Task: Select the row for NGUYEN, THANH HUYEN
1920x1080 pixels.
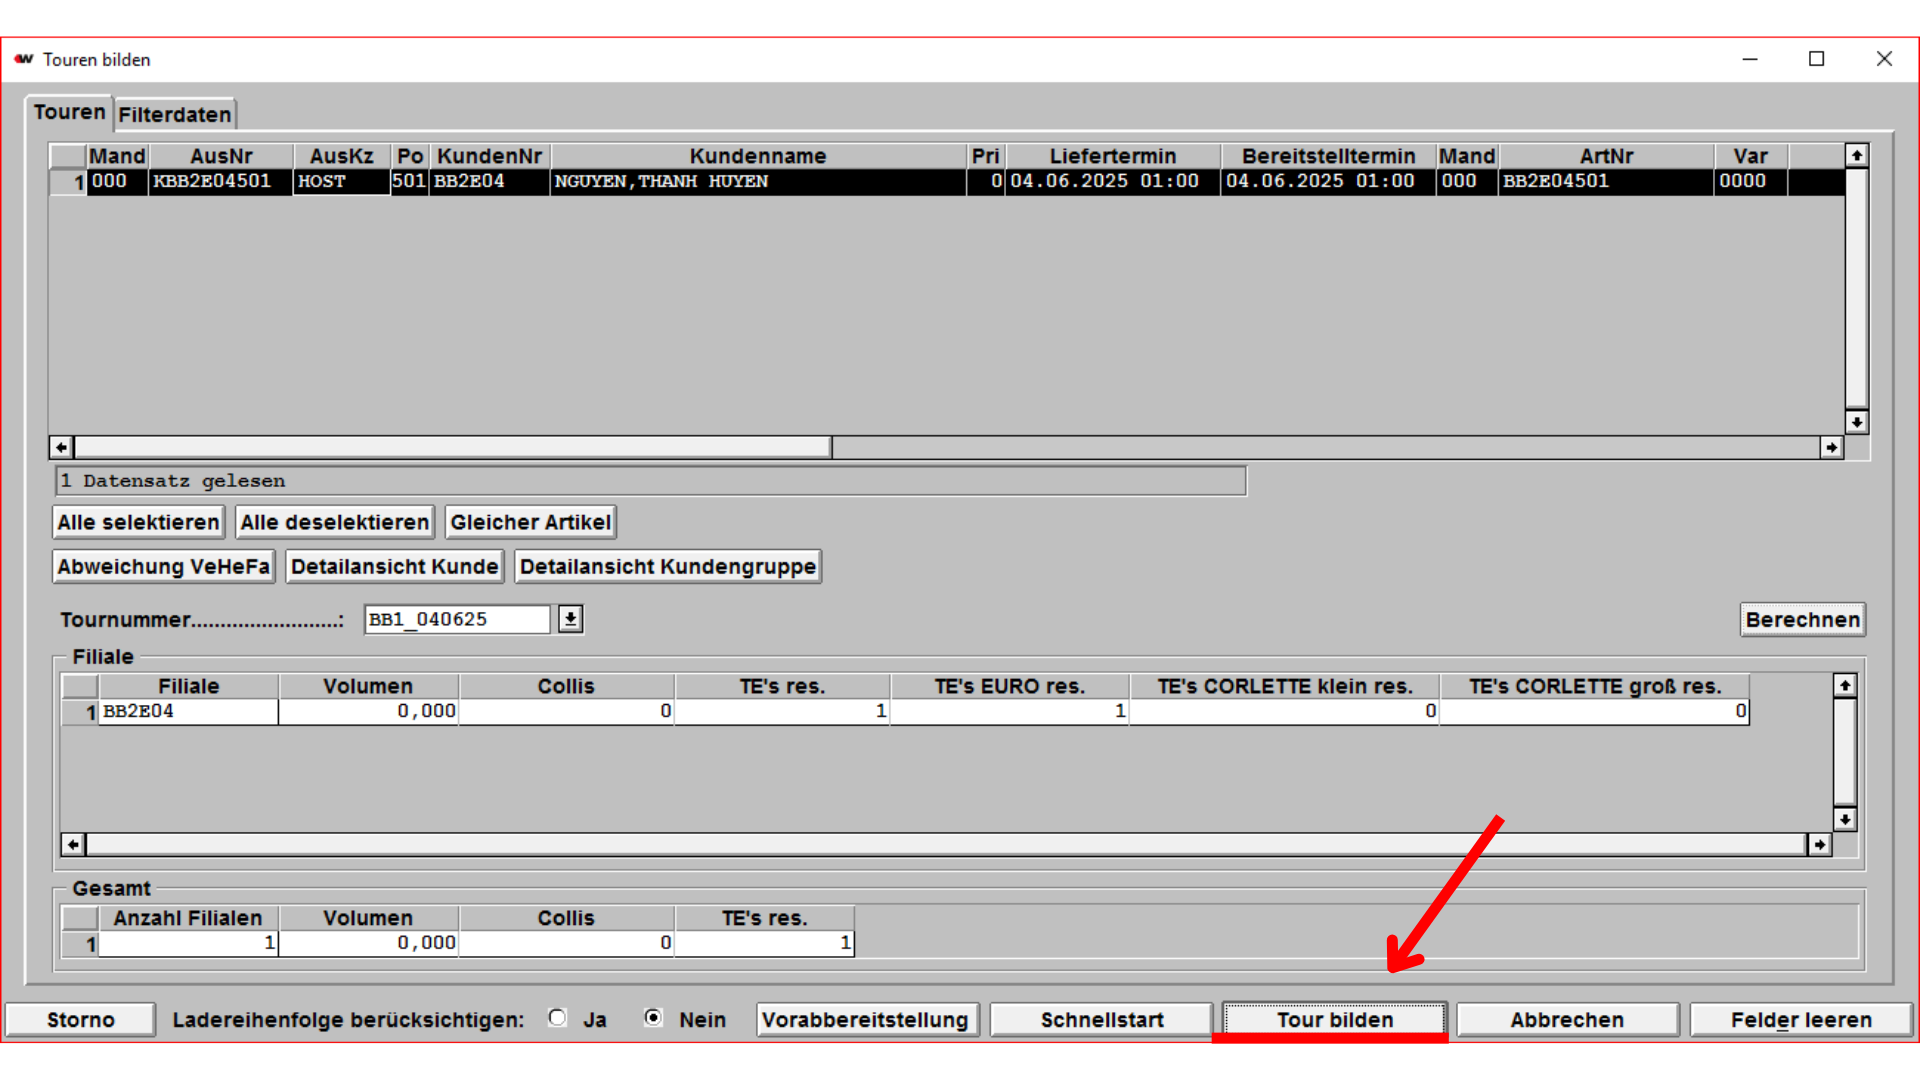Action: (660, 182)
